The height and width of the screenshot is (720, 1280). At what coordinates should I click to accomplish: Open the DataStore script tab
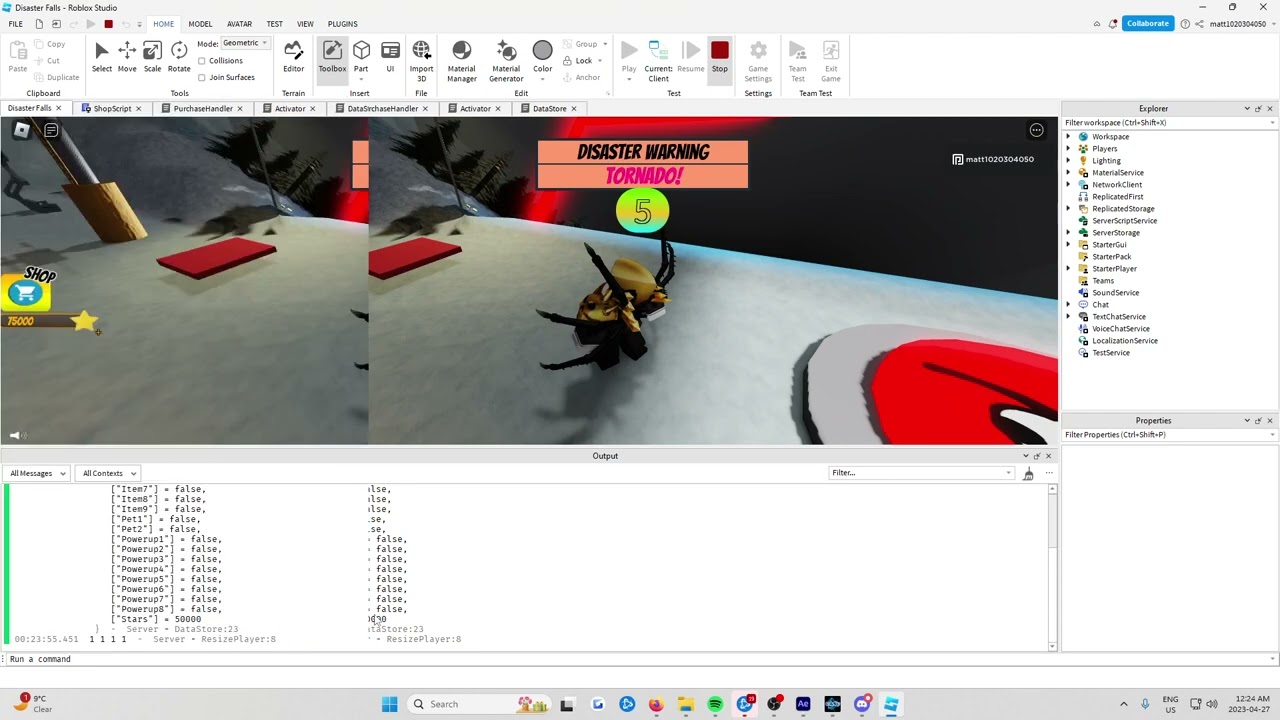(549, 108)
